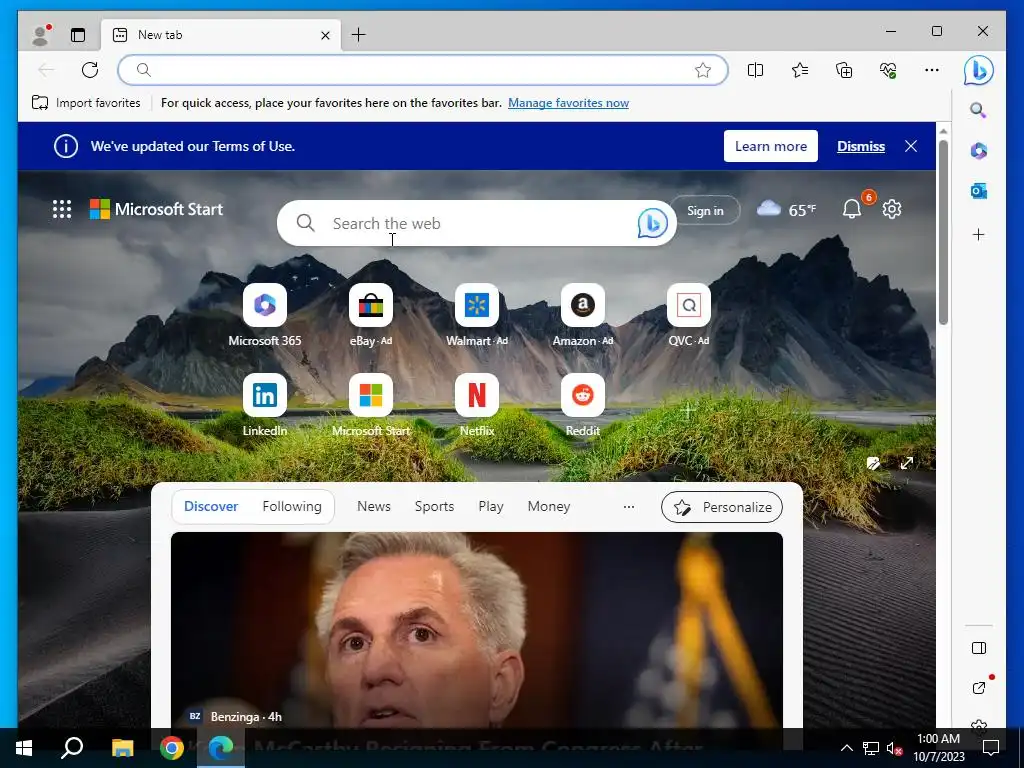Click the muted volume tray icon
The image size is (1024, 768).
[894, 748]
